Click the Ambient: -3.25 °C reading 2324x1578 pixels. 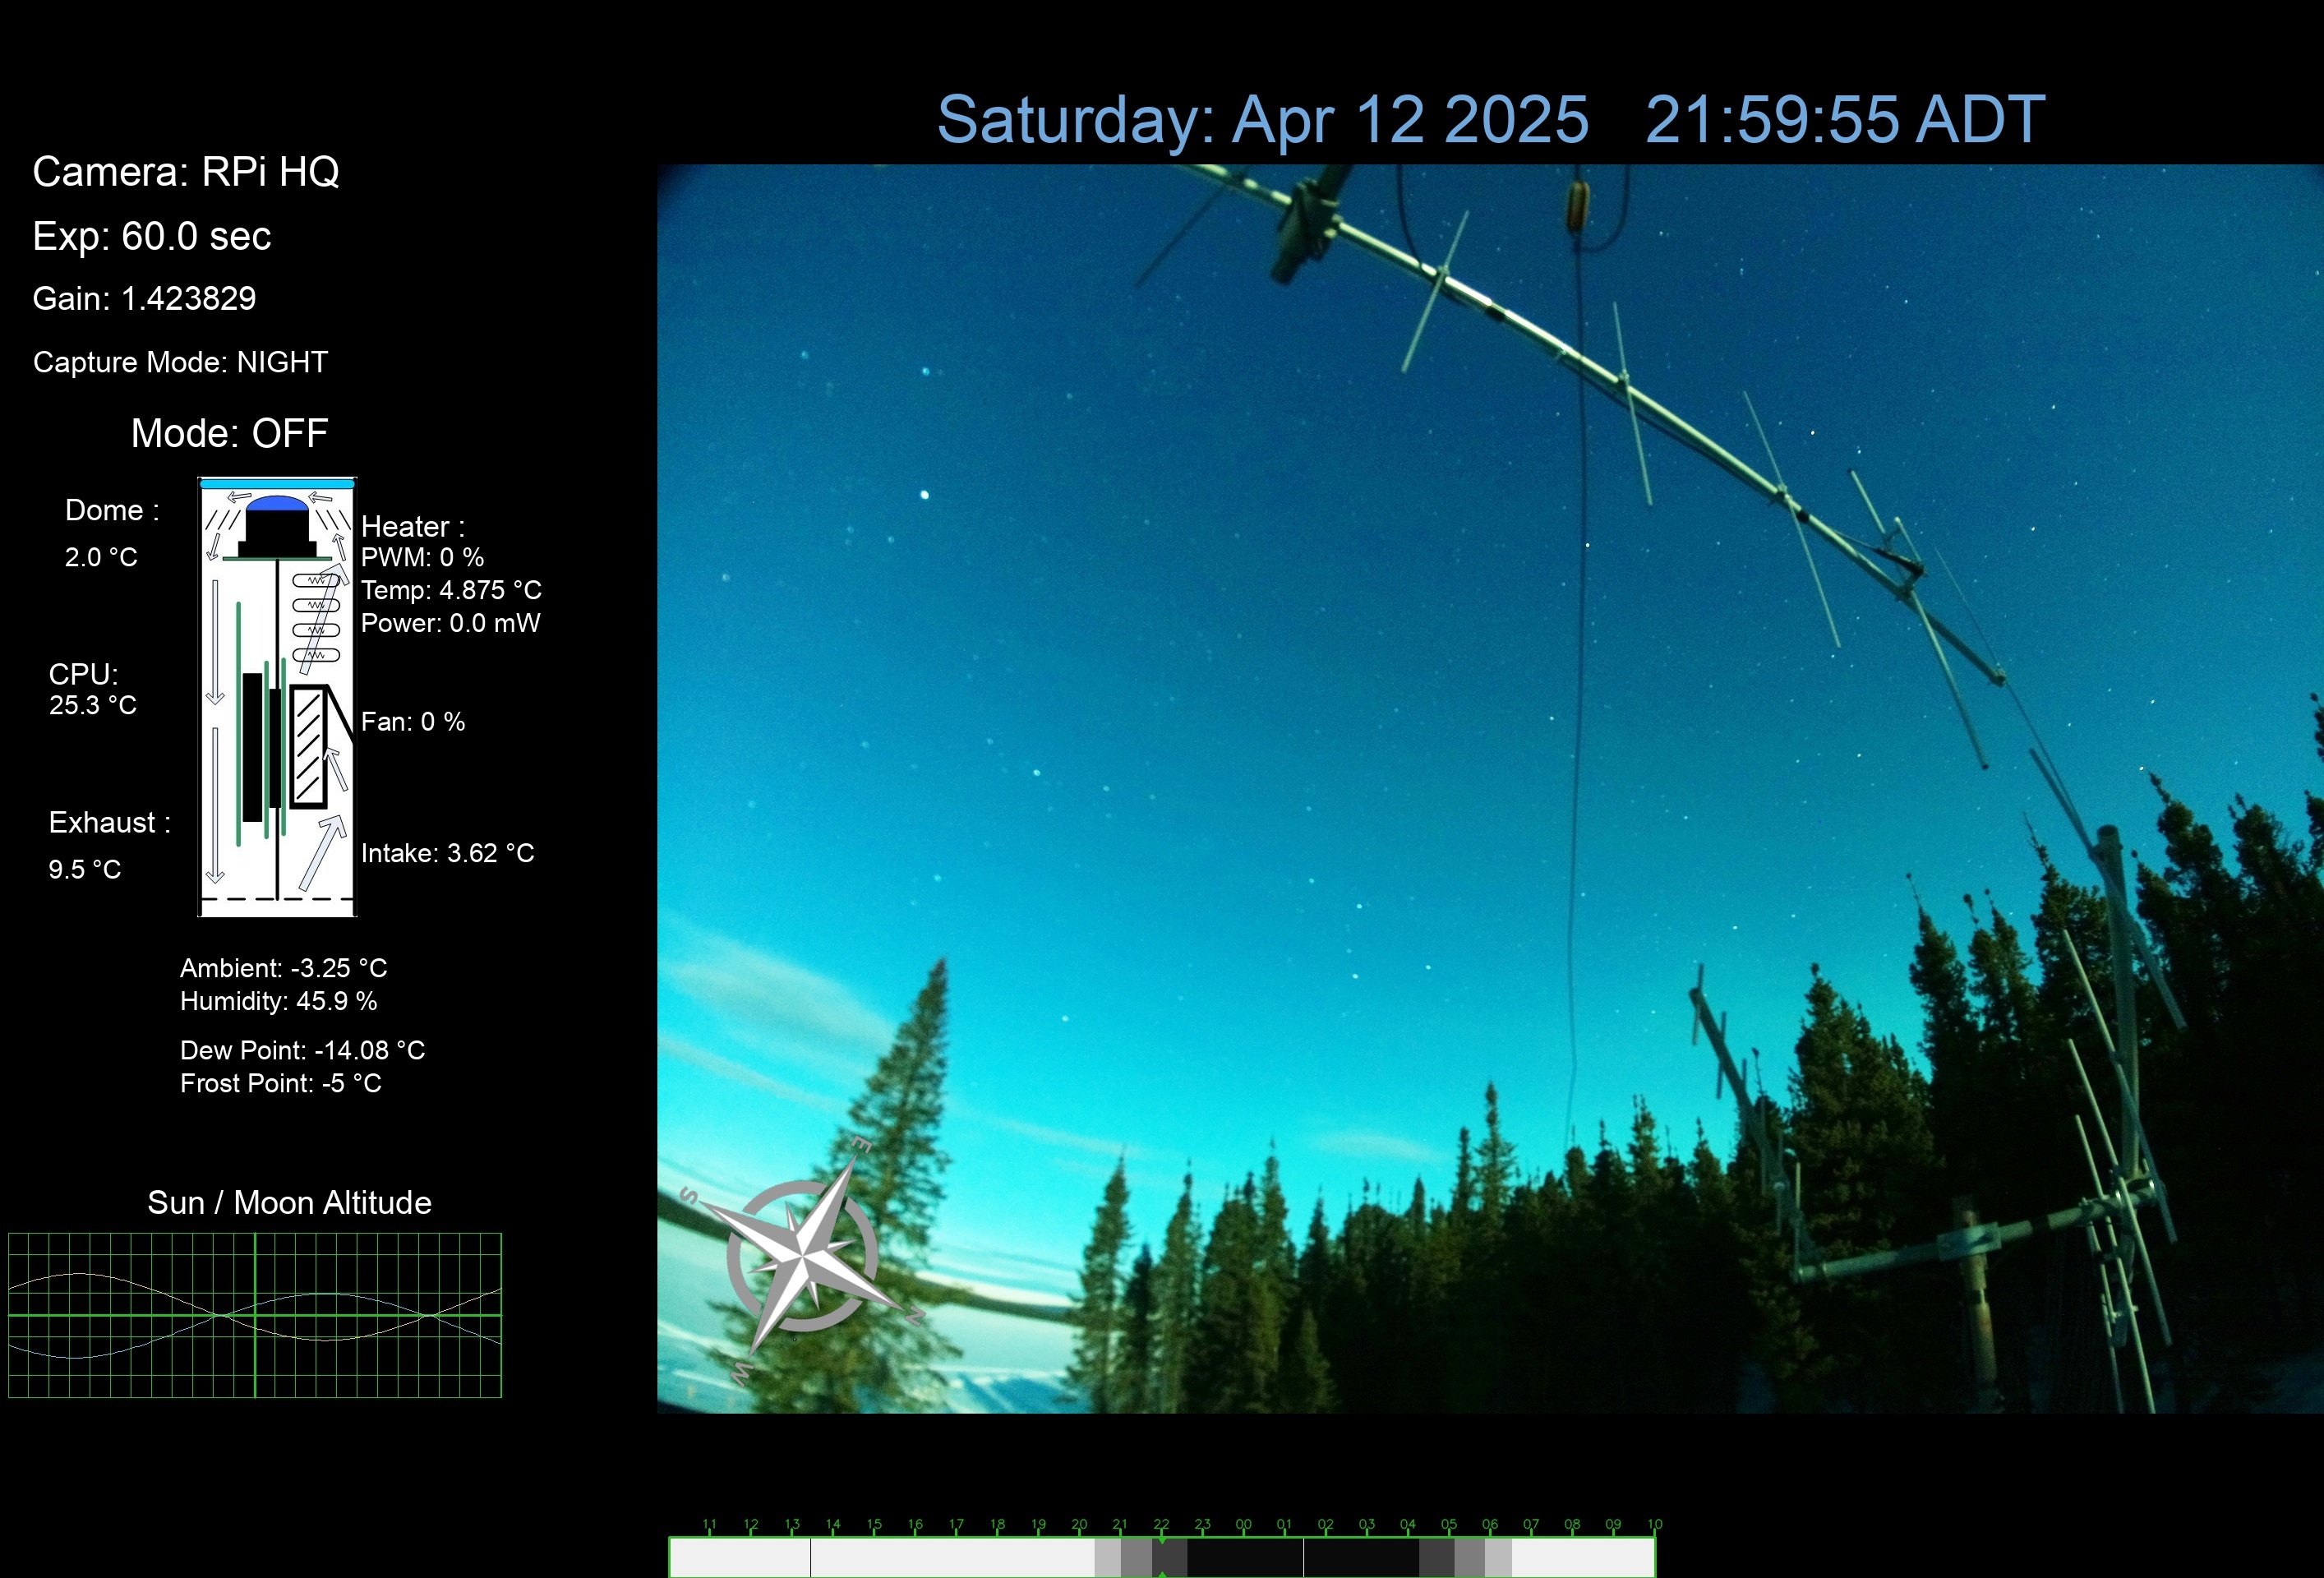click(283, 968)
